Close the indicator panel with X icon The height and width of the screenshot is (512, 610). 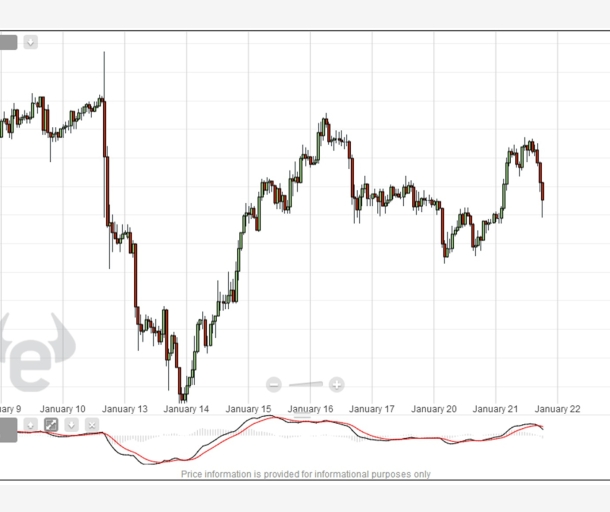coord(92,424)
